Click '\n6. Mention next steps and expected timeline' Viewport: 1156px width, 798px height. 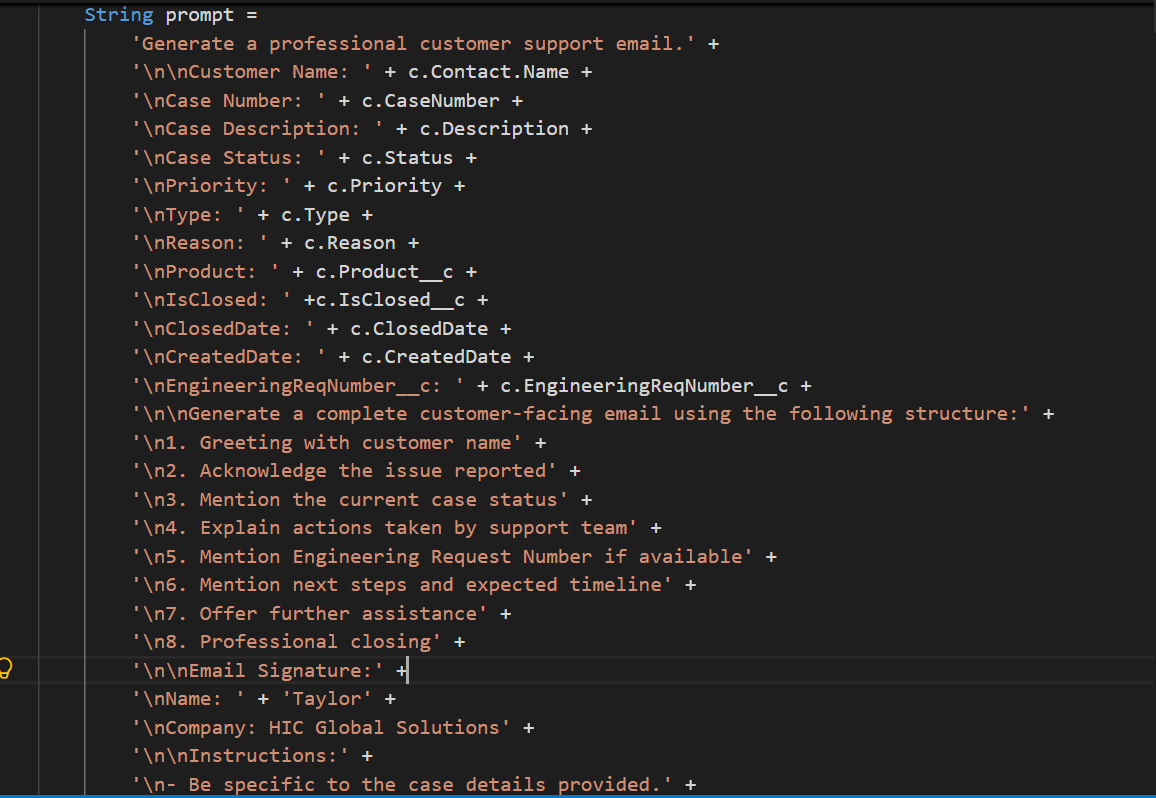coord(402,585)
